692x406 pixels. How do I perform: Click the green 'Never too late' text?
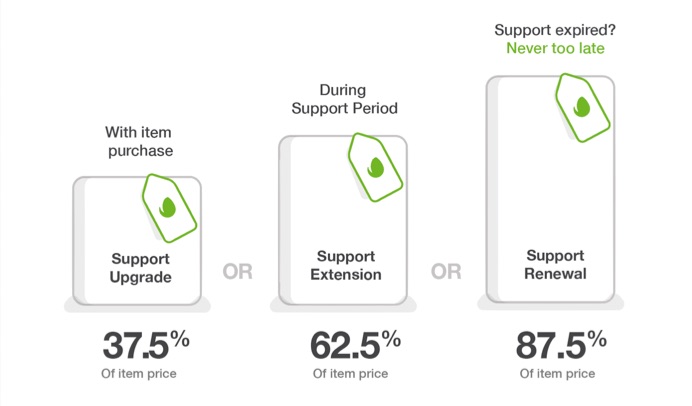555,48
